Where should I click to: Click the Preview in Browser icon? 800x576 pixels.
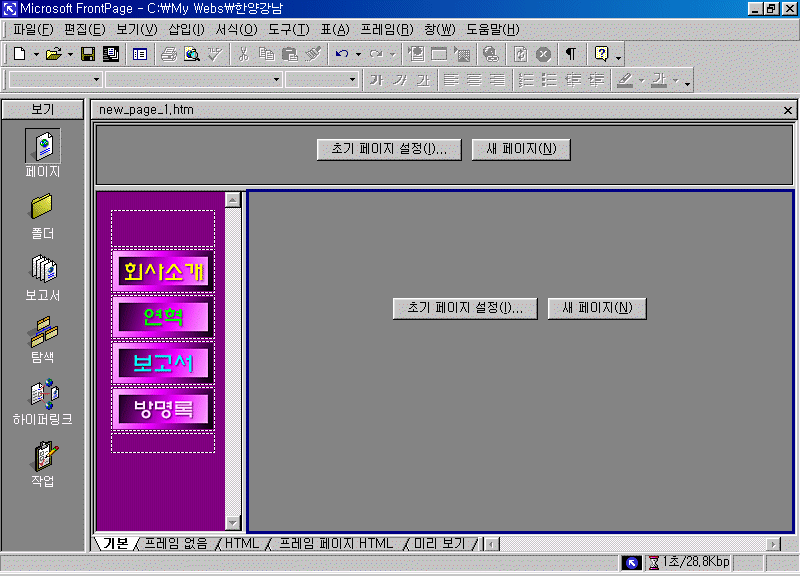[x=192, y=54]
